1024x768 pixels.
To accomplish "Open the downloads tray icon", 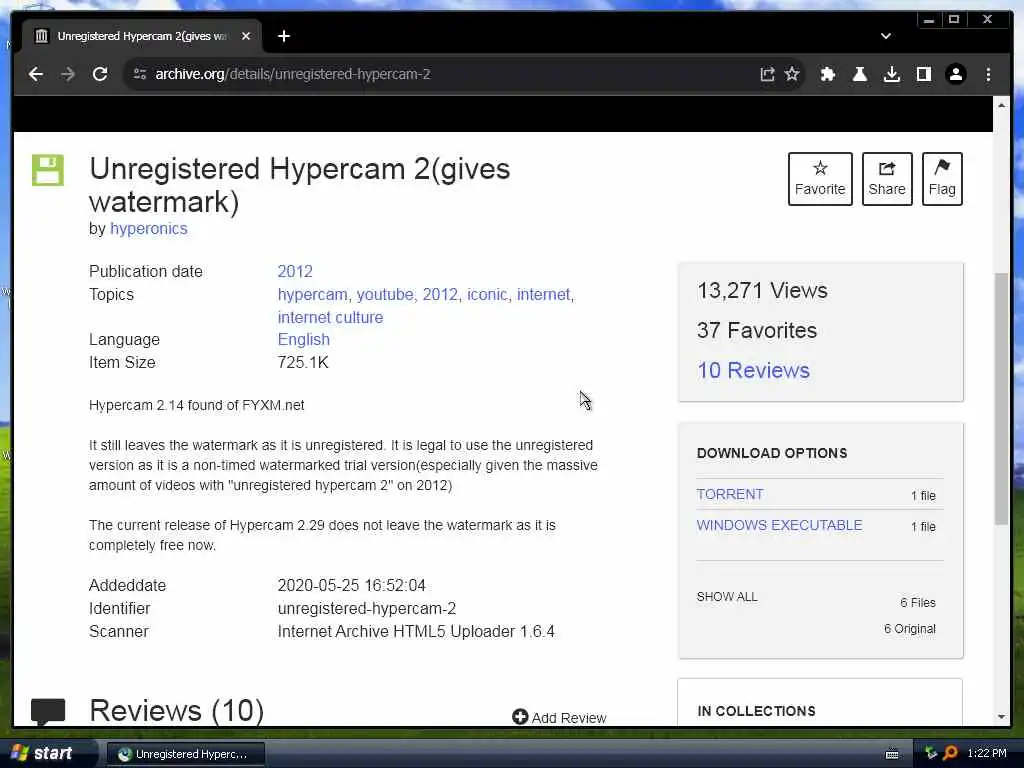I will (x=892, y=74).
